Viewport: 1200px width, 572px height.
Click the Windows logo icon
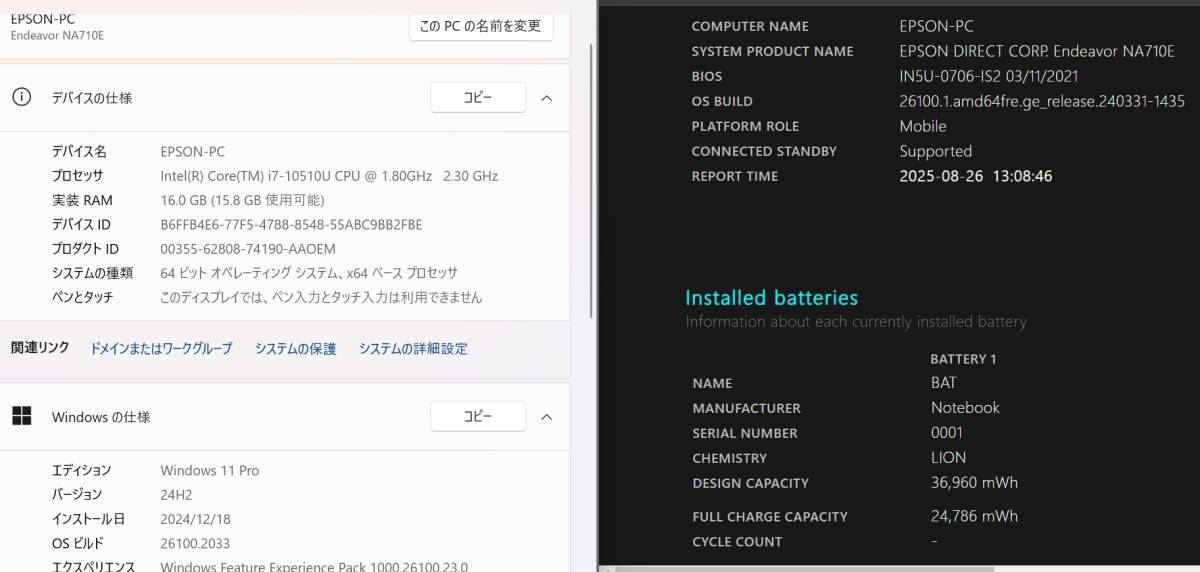pyautogui.click(x=21, y=416)
